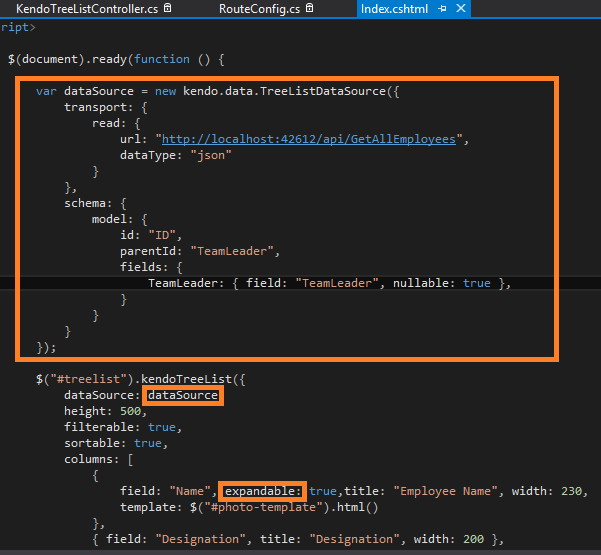601x555 pixels.
Task: Click '$(document).ready(function' line
Action: click(x=116, y=59)
